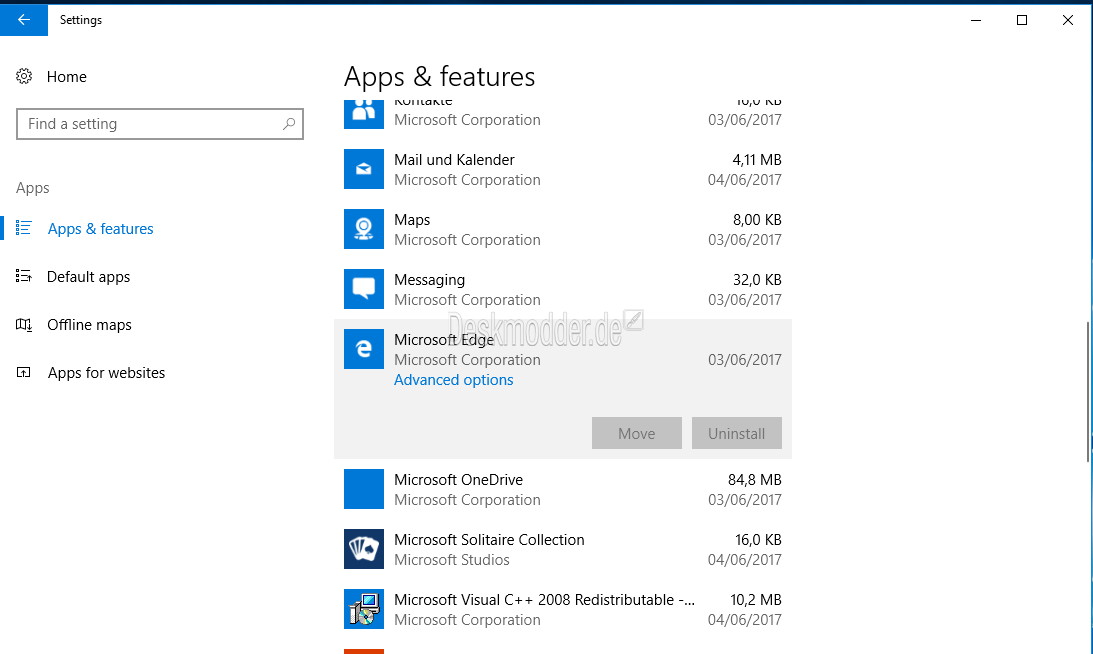Open Apps for websites page

pyautogui.click(x=106, y=373)
